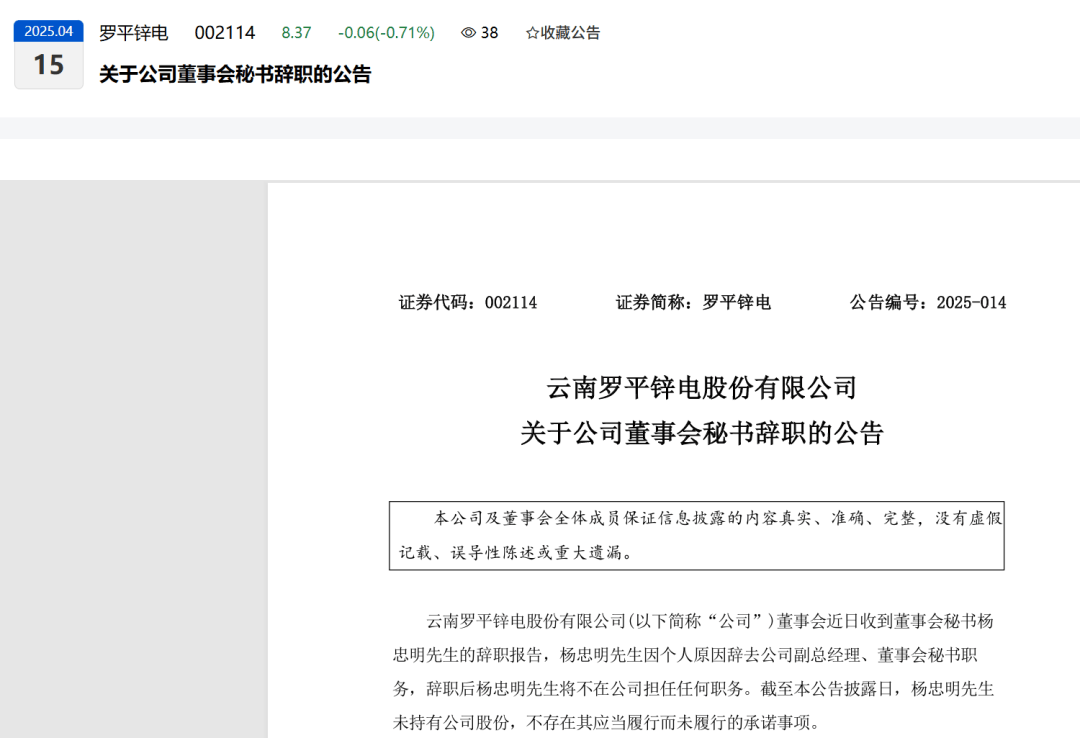Click the star icon to favorite announcement
The image size is (1080, 738).
coord(532,33)
